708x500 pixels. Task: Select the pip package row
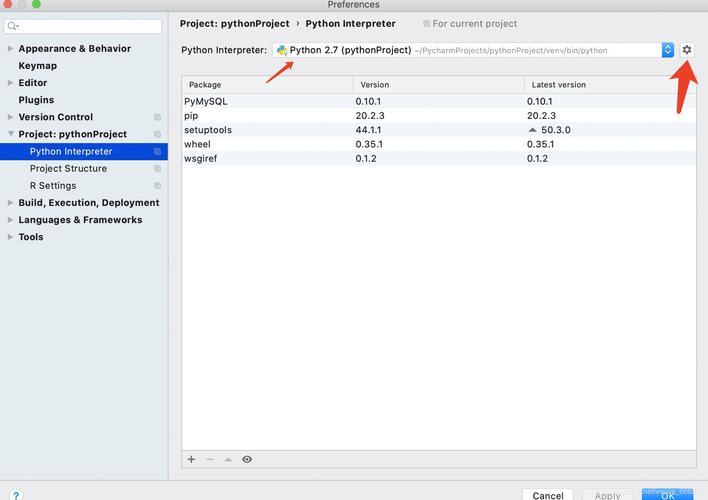[439, 116]
